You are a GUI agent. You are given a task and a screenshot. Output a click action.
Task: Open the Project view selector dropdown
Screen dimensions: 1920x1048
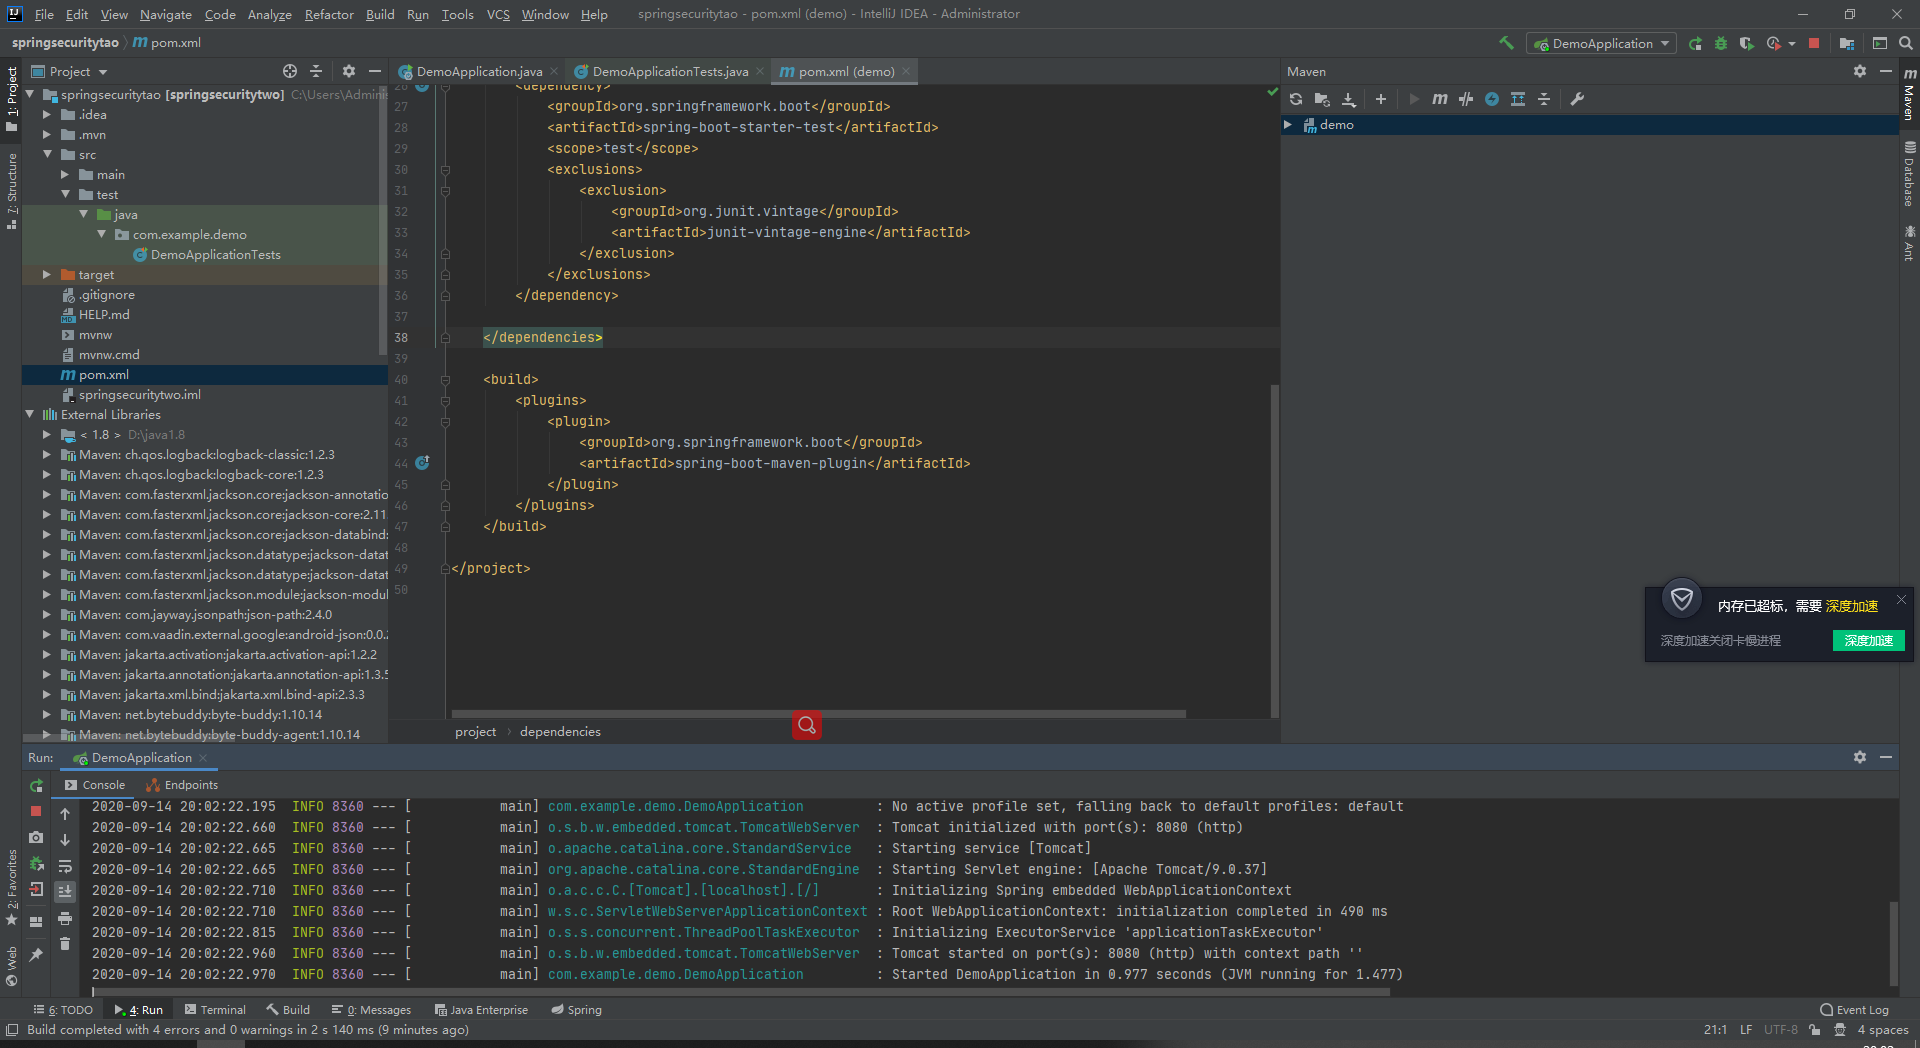pyautogui.click(x=70, y=71)
